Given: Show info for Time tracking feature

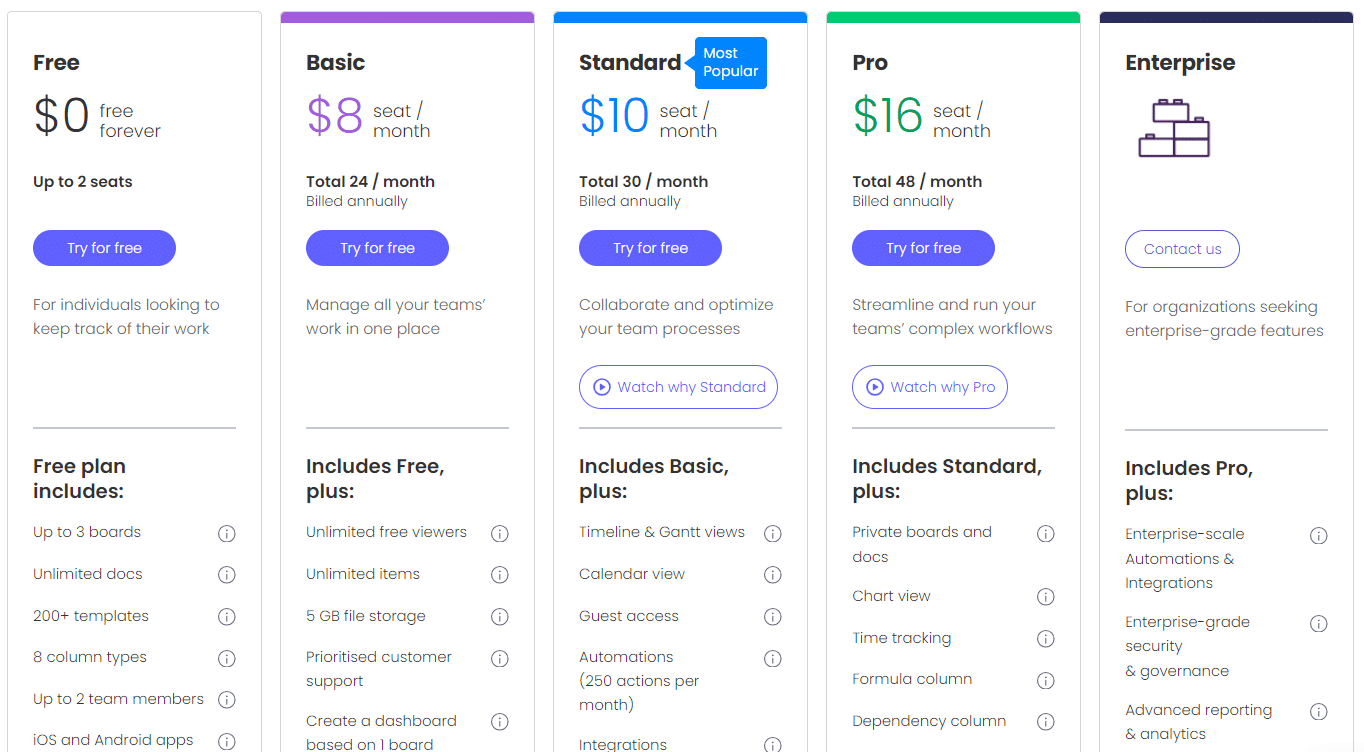Looking at the screenshot, I should [1046, 639].
